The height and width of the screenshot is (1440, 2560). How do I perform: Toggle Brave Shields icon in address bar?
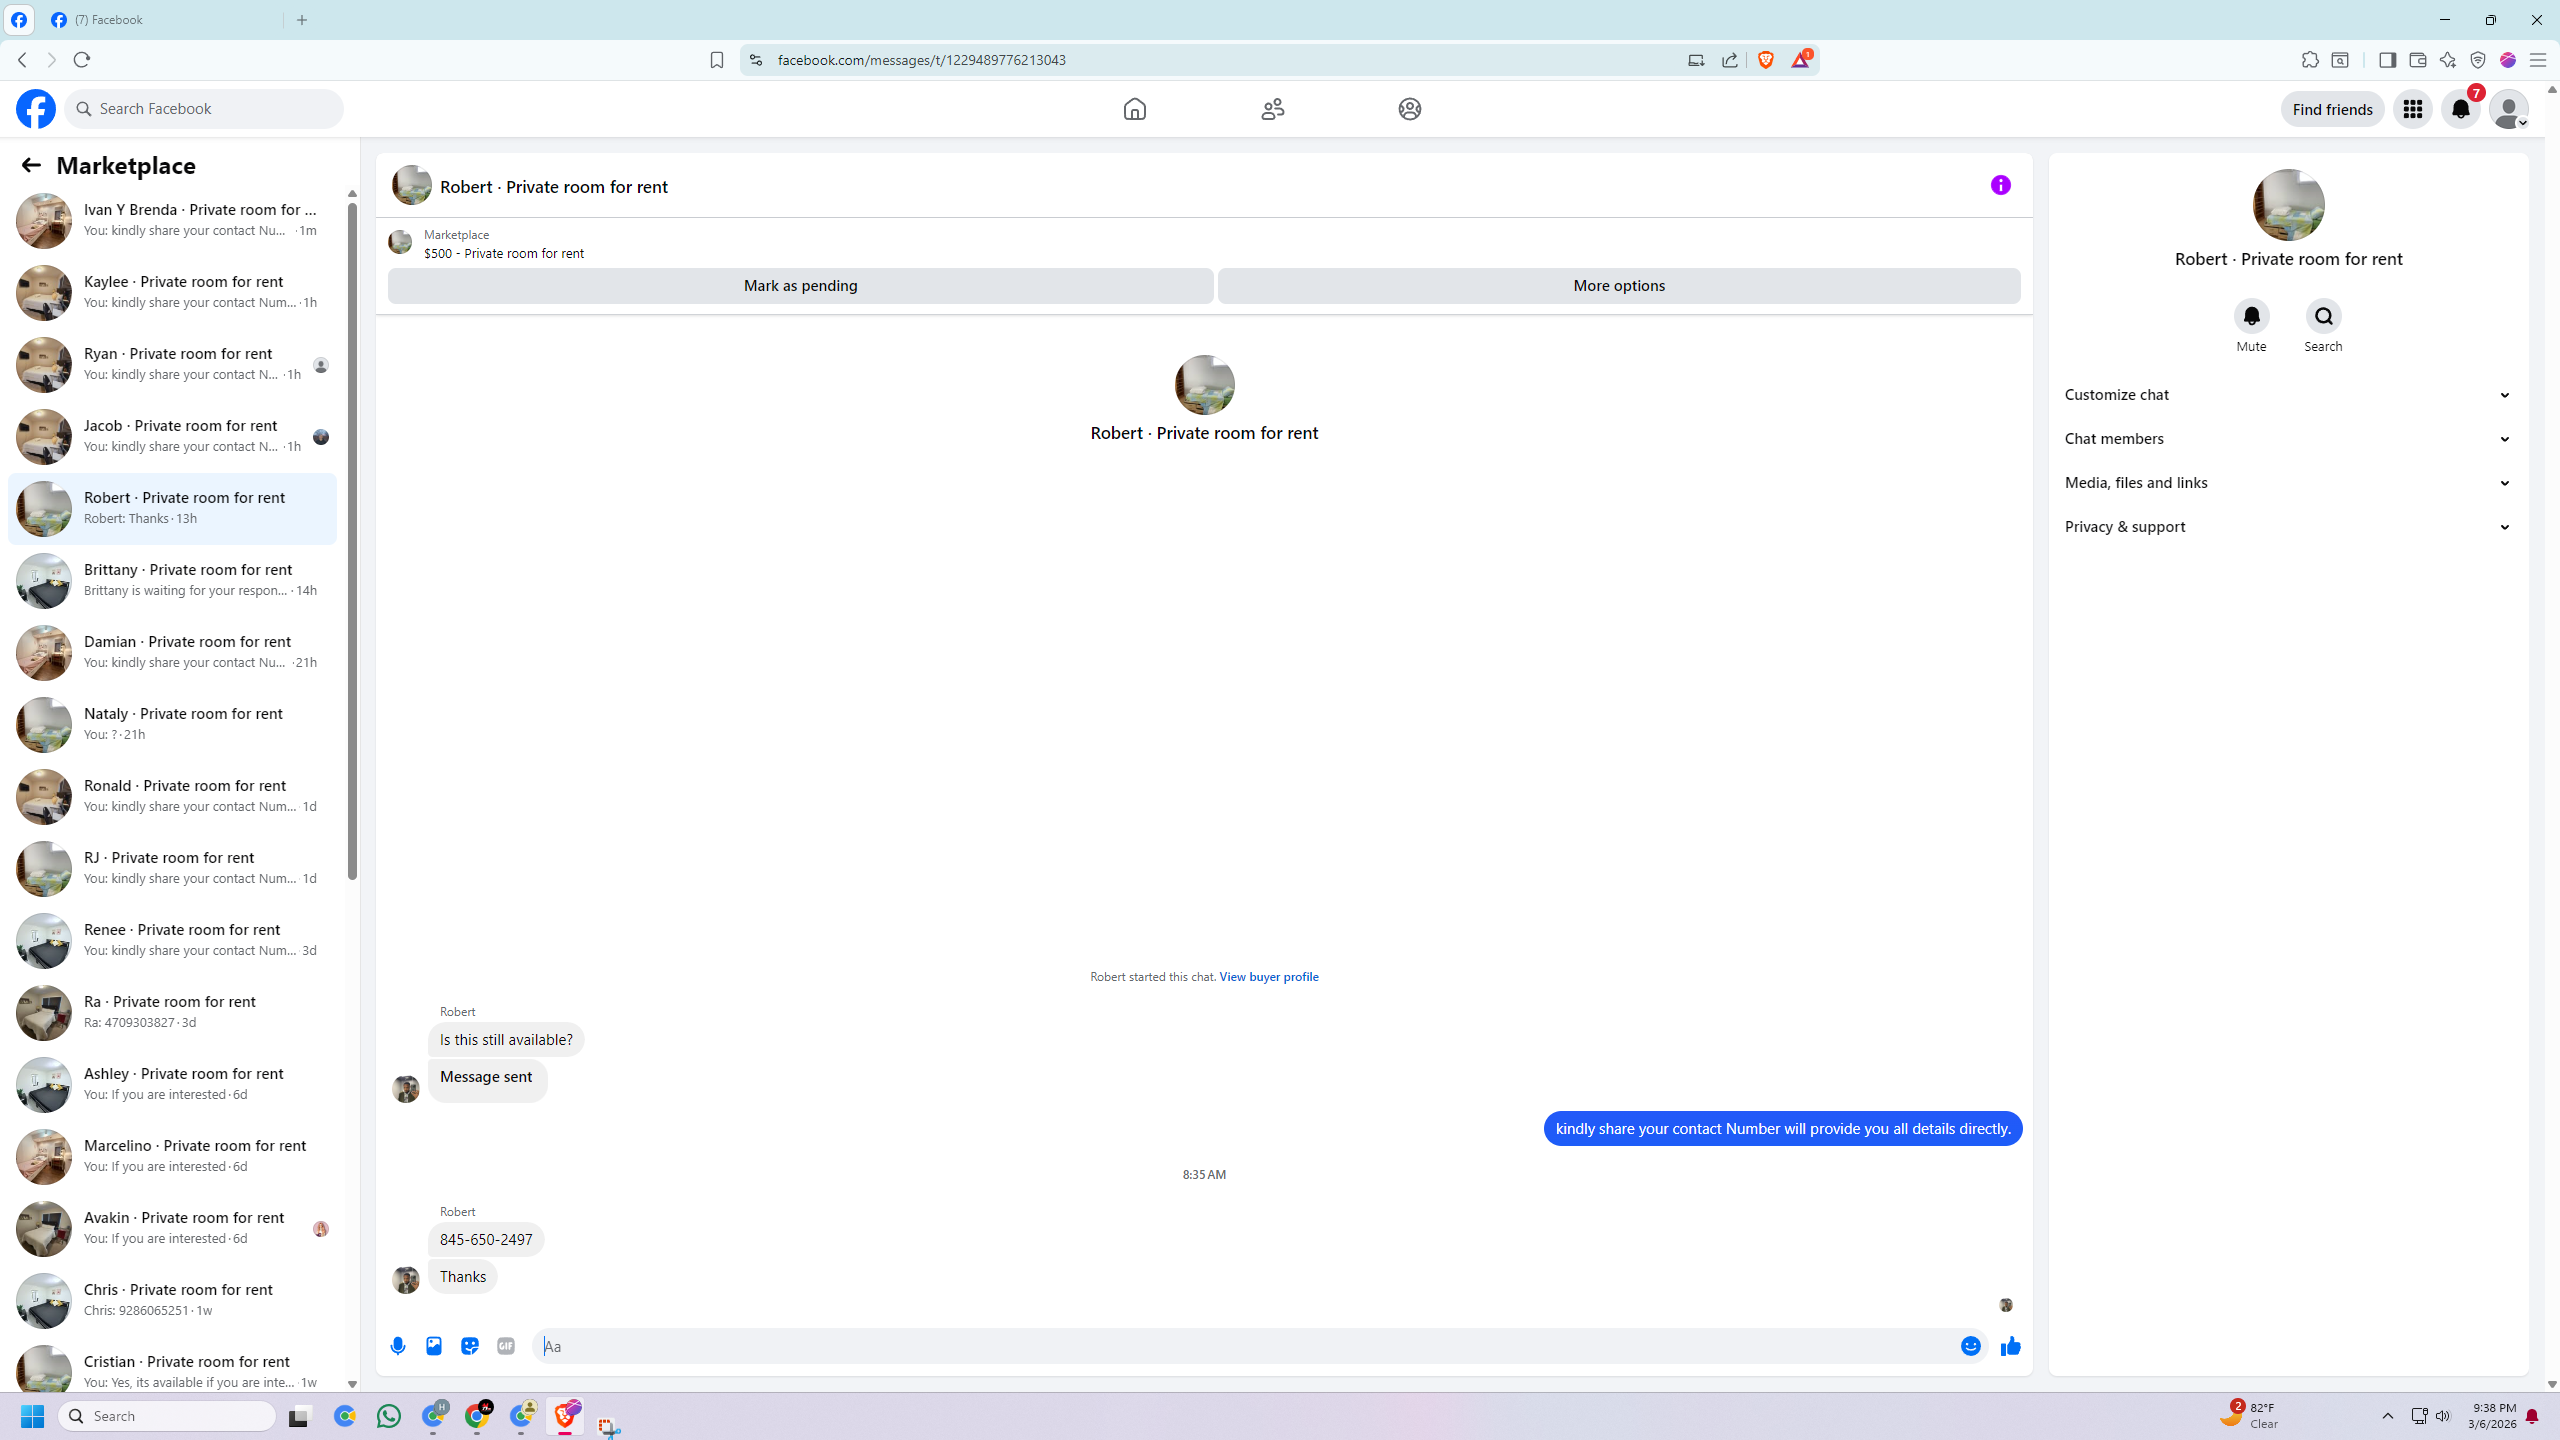(1766, 60)
